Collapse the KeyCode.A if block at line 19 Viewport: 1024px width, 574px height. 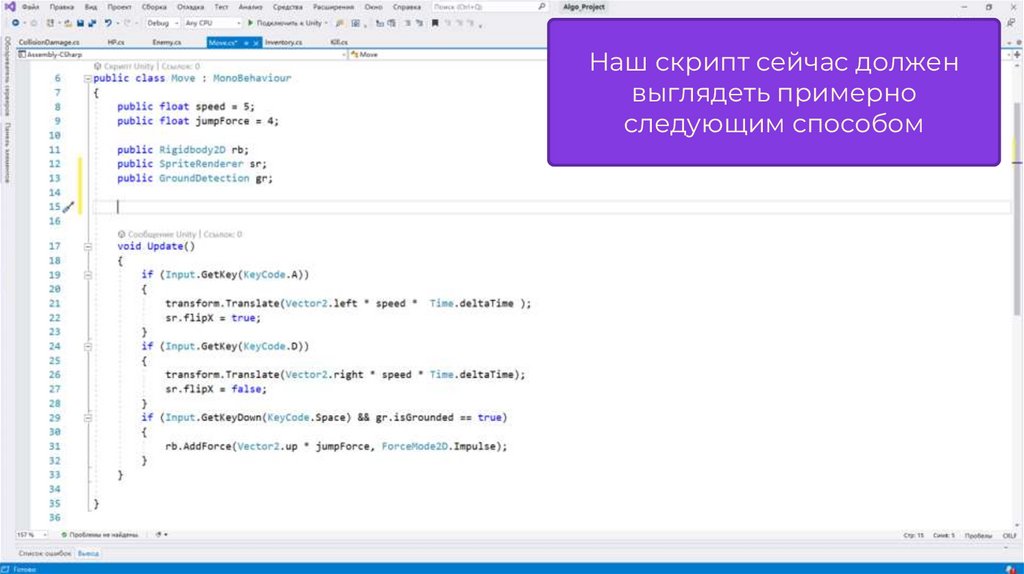(x=88, y=276)
